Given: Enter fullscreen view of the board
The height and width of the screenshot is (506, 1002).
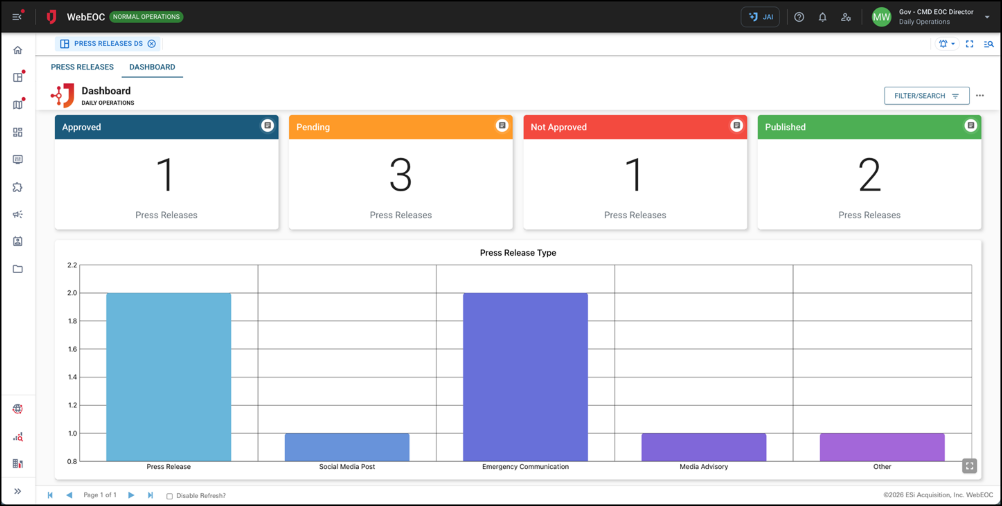Looking at the screenshot, I should [969, 44].
